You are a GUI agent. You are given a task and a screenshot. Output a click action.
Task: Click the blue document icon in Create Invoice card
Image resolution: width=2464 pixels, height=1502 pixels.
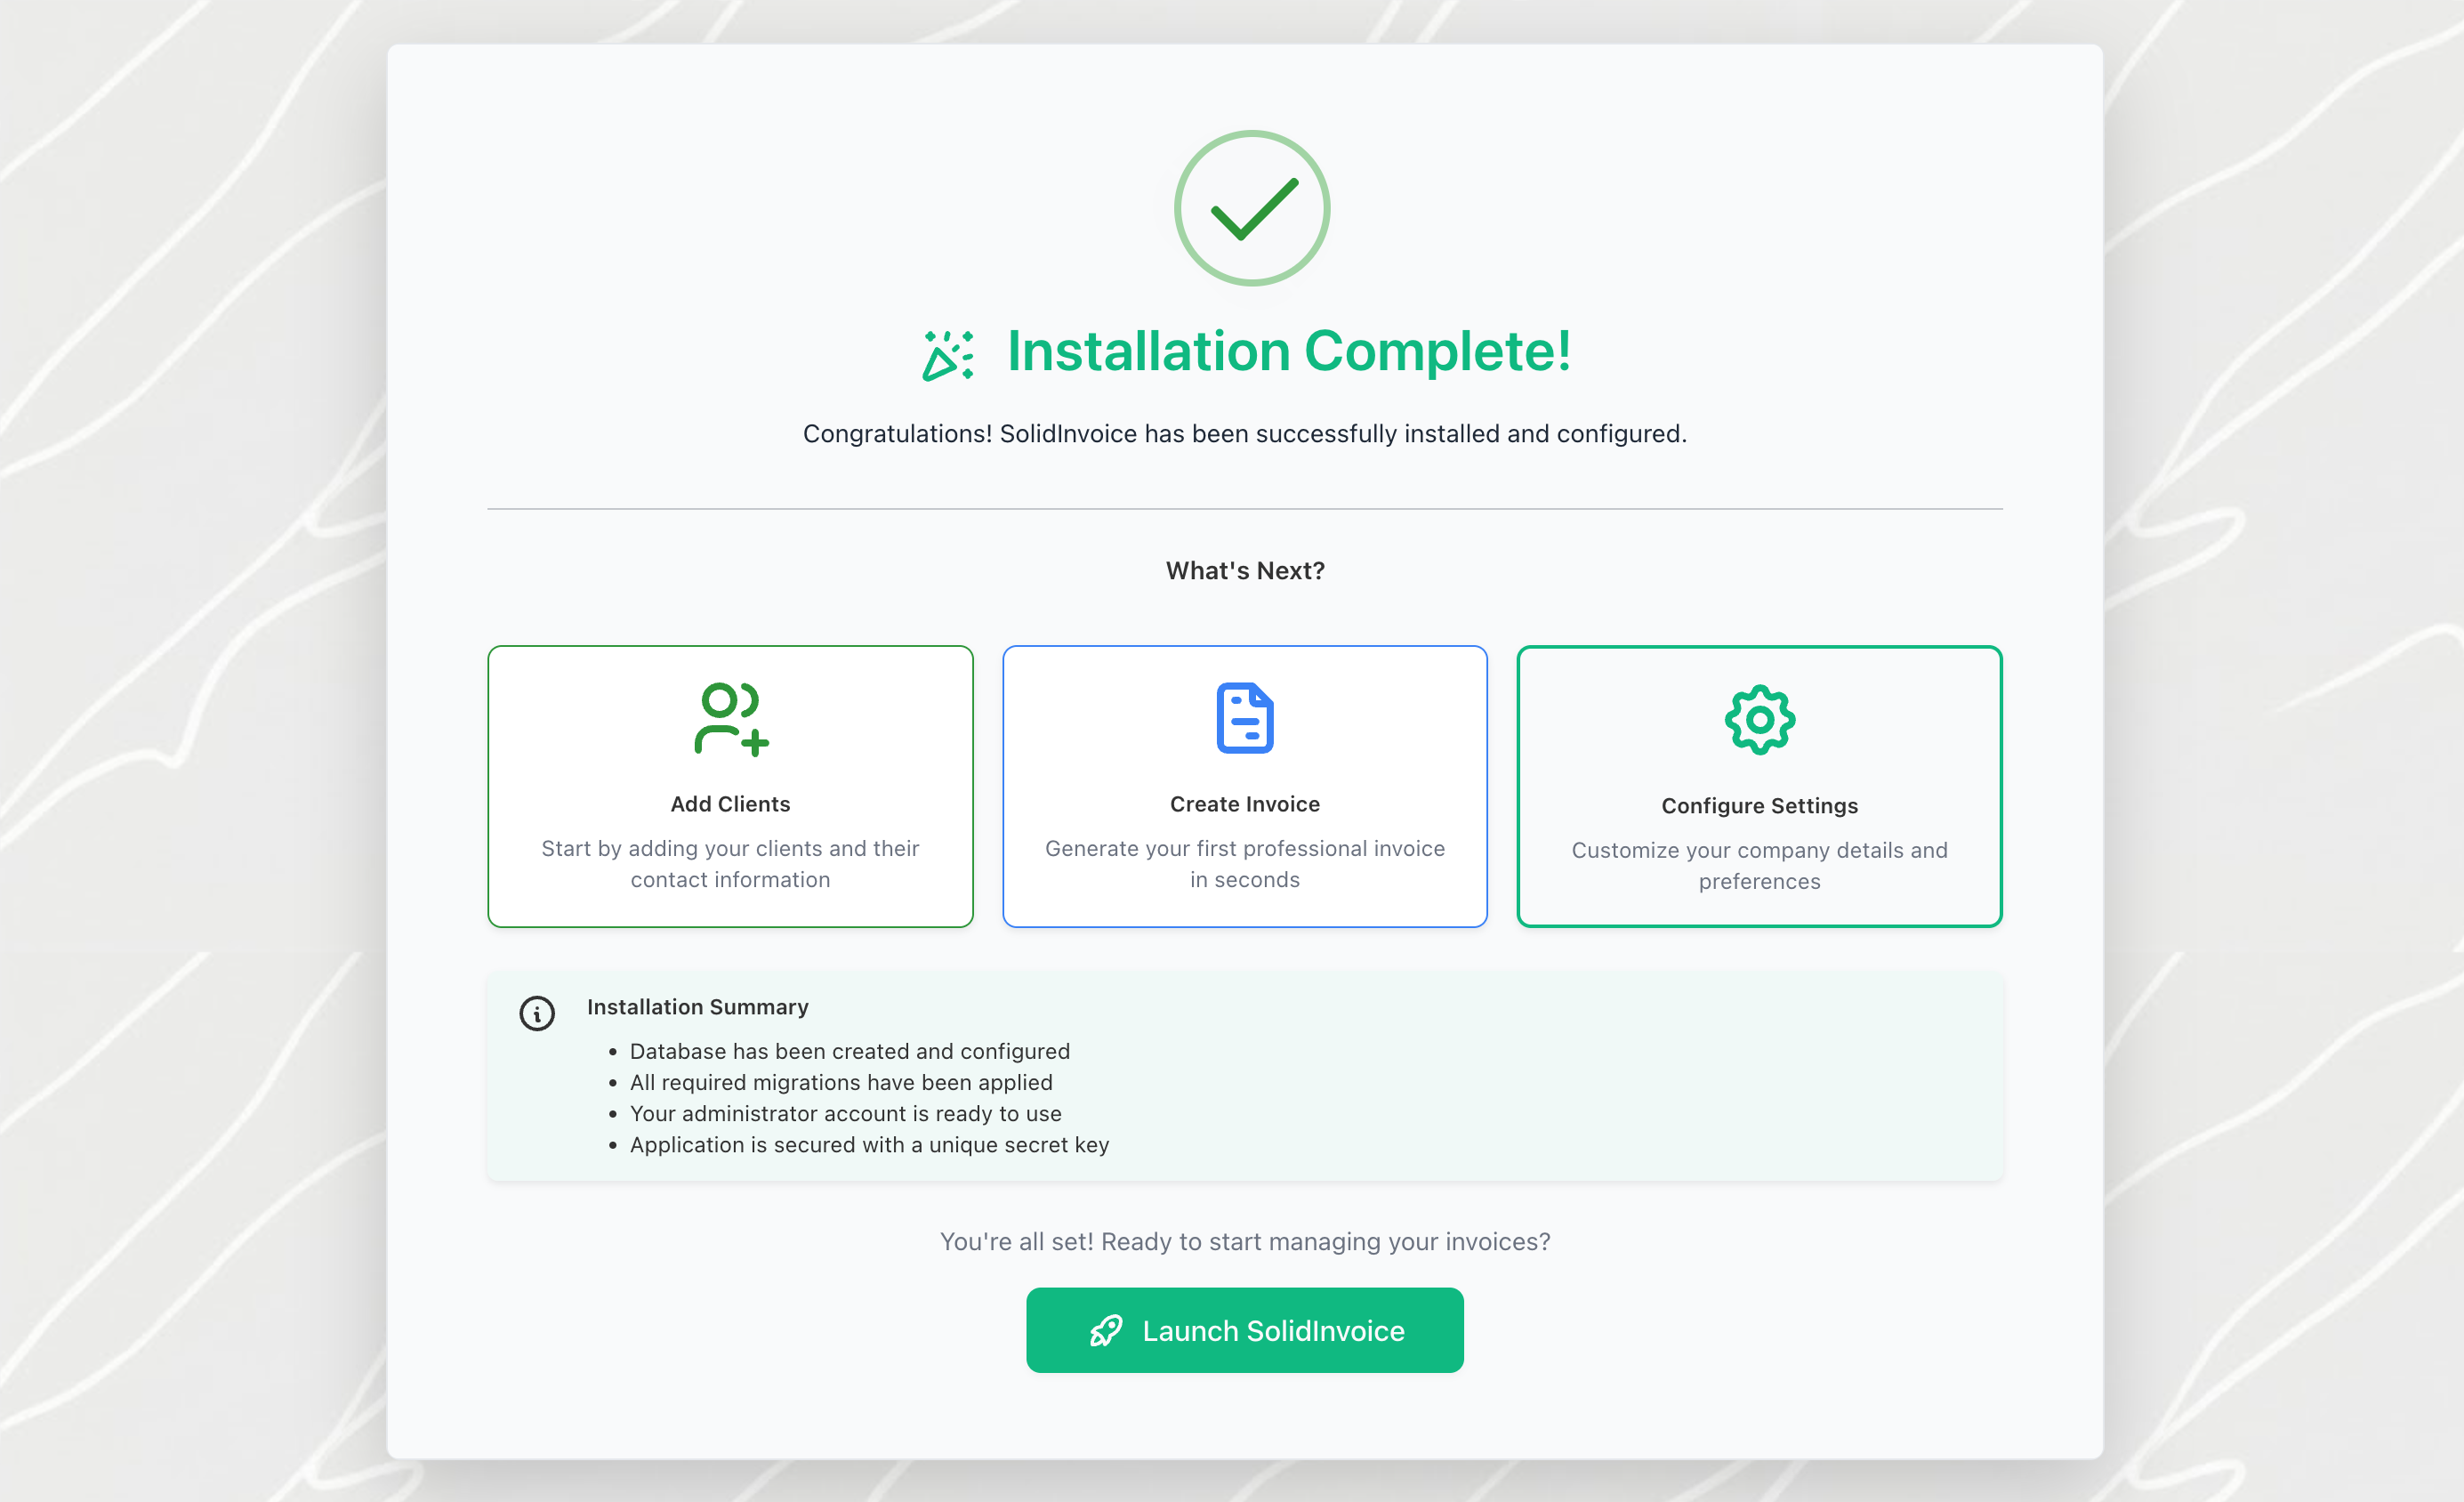(1244, 718)
